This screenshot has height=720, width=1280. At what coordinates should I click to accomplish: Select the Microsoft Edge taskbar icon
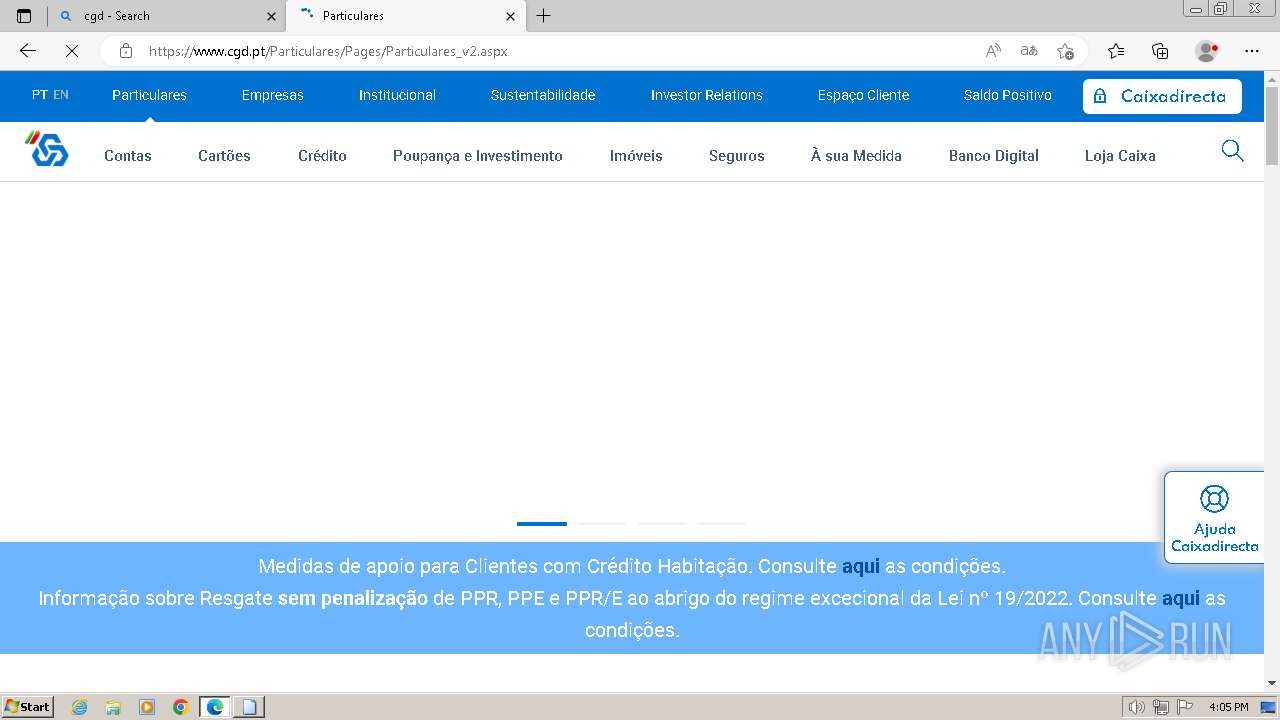click(215, 707)
